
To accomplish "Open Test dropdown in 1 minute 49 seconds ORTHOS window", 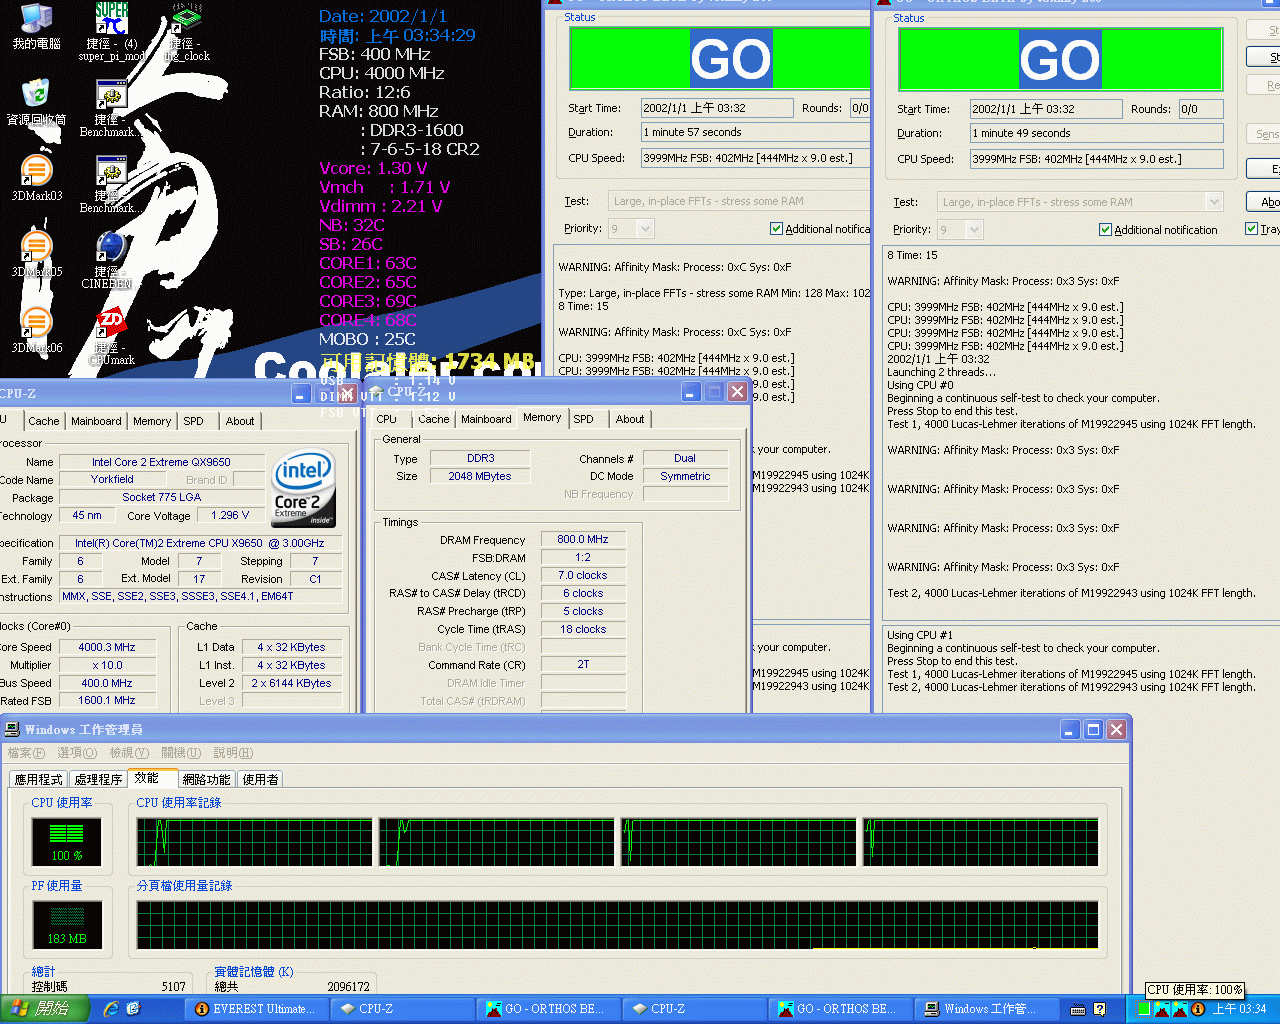I will [1214, 202].
